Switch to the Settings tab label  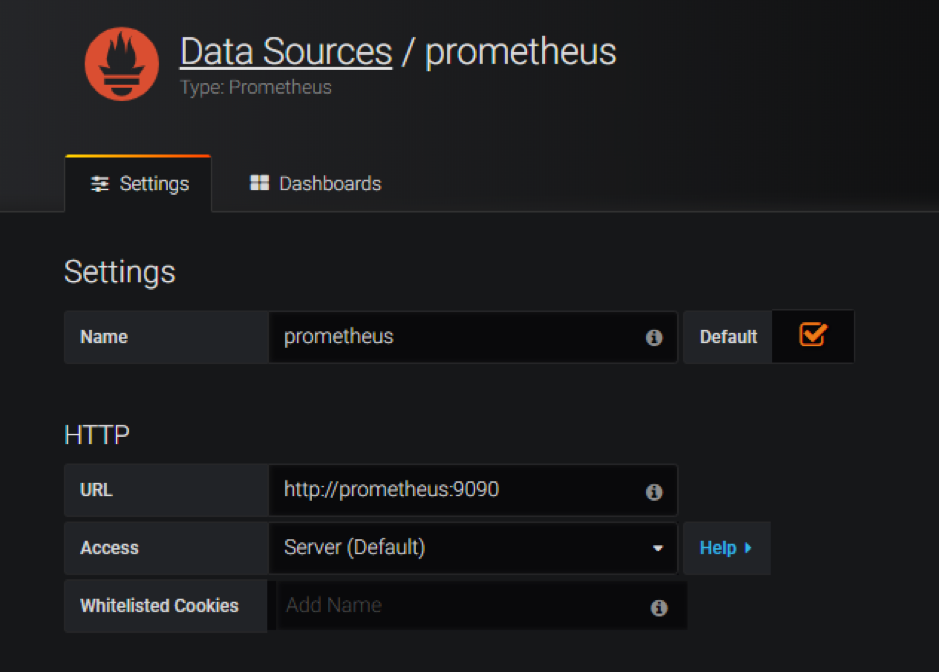pyautogui.click(x=154, y=184)
